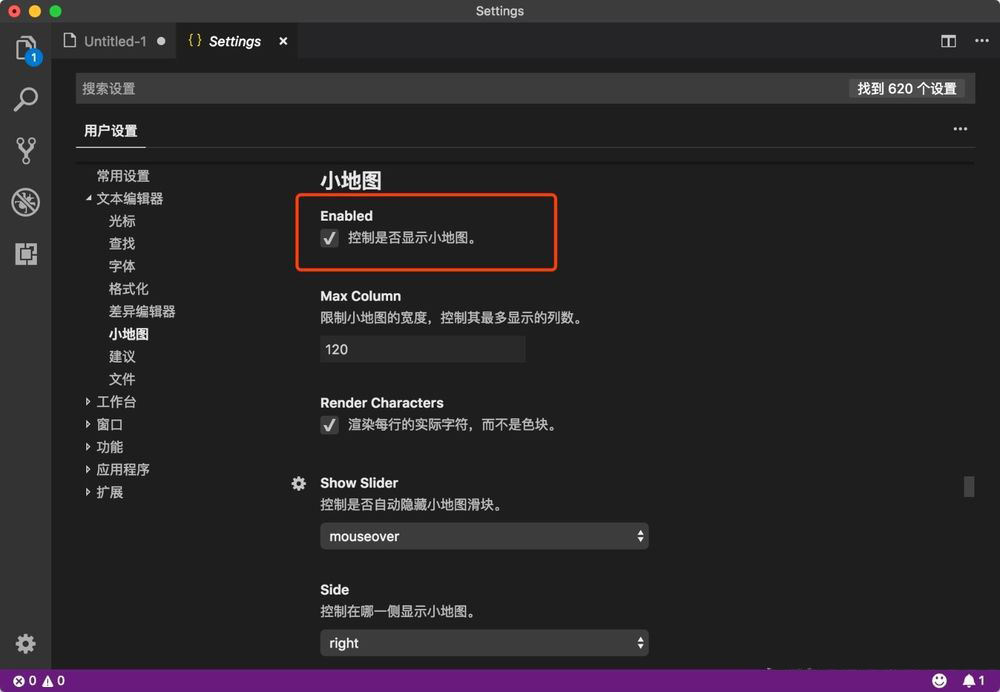
Task: Open the Extensions icon in the activity bar
Action: (x=26, y=254)
